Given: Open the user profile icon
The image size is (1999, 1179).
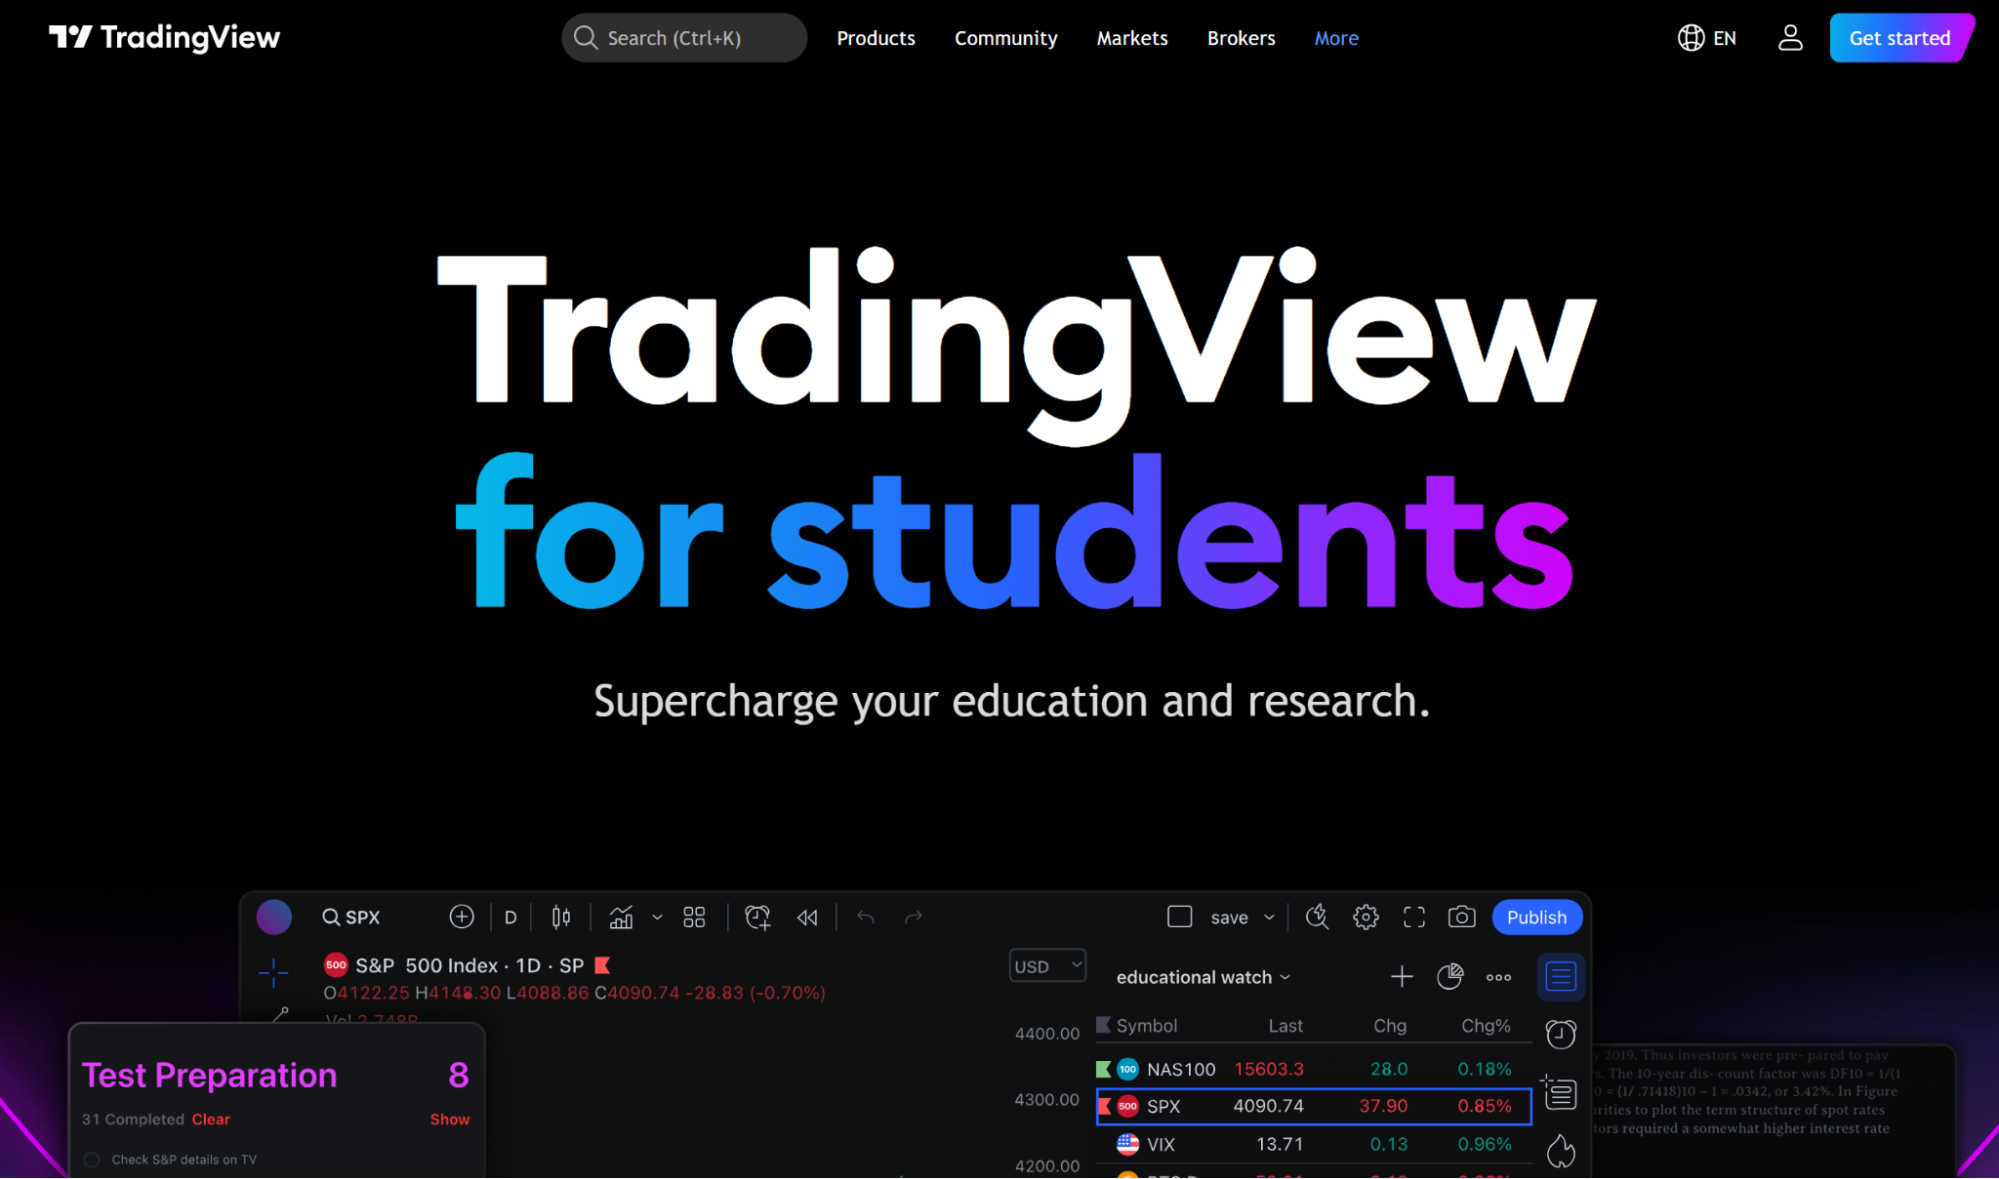Looking at the screenshot, I should point(1790,38).
